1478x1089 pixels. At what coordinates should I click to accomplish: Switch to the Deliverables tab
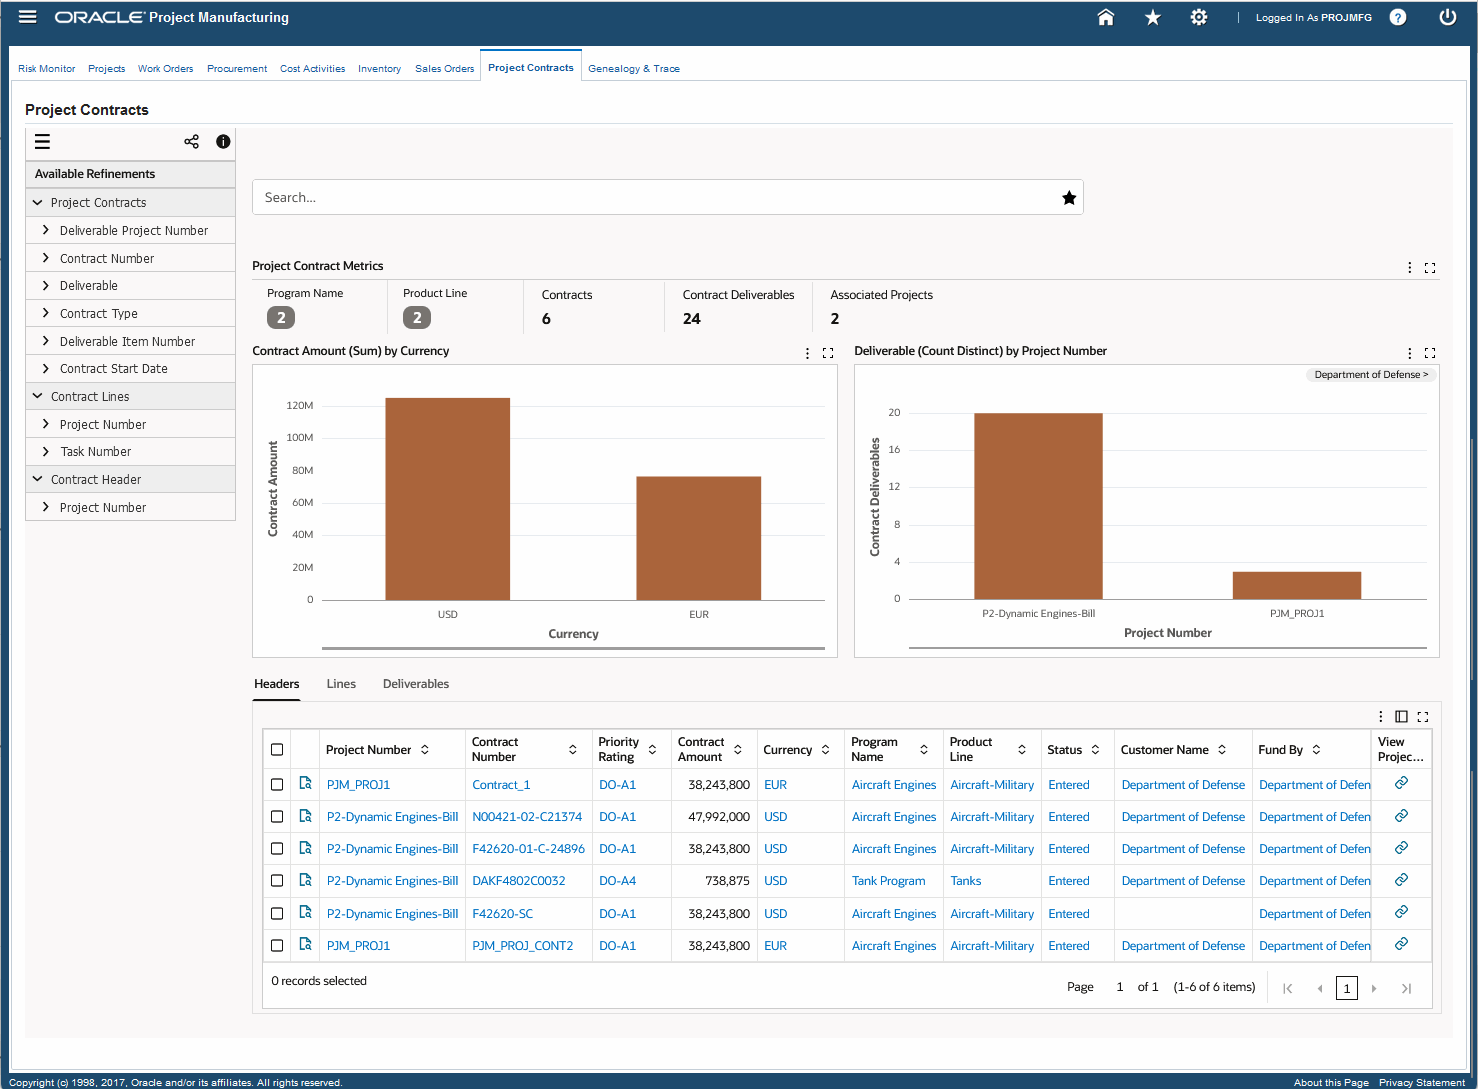pyautogui.click(x=416, y=684)
